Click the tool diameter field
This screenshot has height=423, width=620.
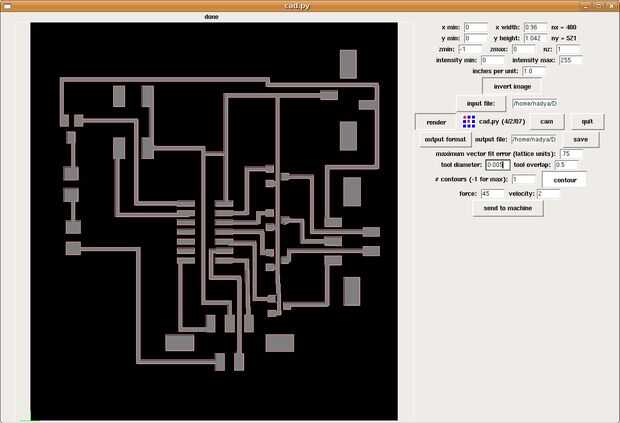(x=498, y=165)
